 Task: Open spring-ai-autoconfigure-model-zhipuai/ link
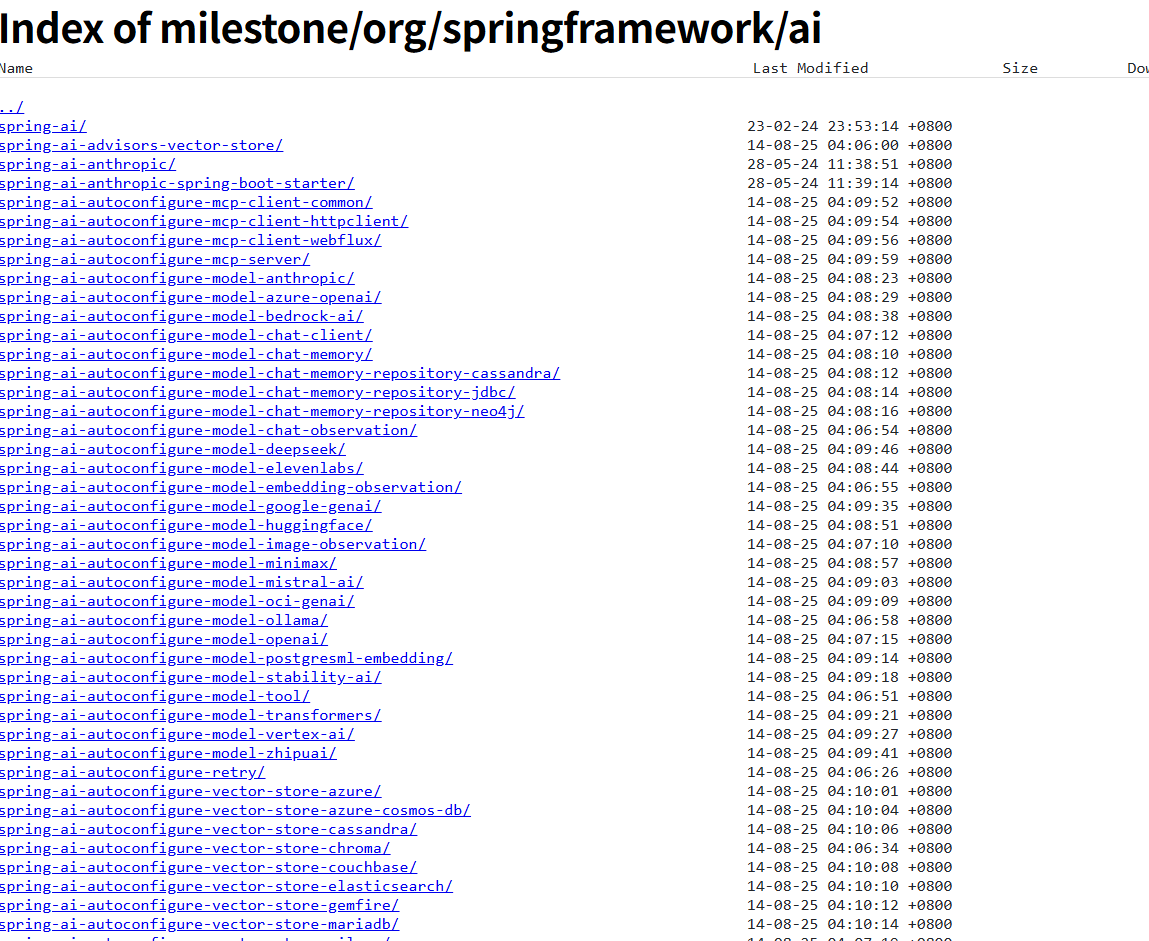(x=169, y=755)
